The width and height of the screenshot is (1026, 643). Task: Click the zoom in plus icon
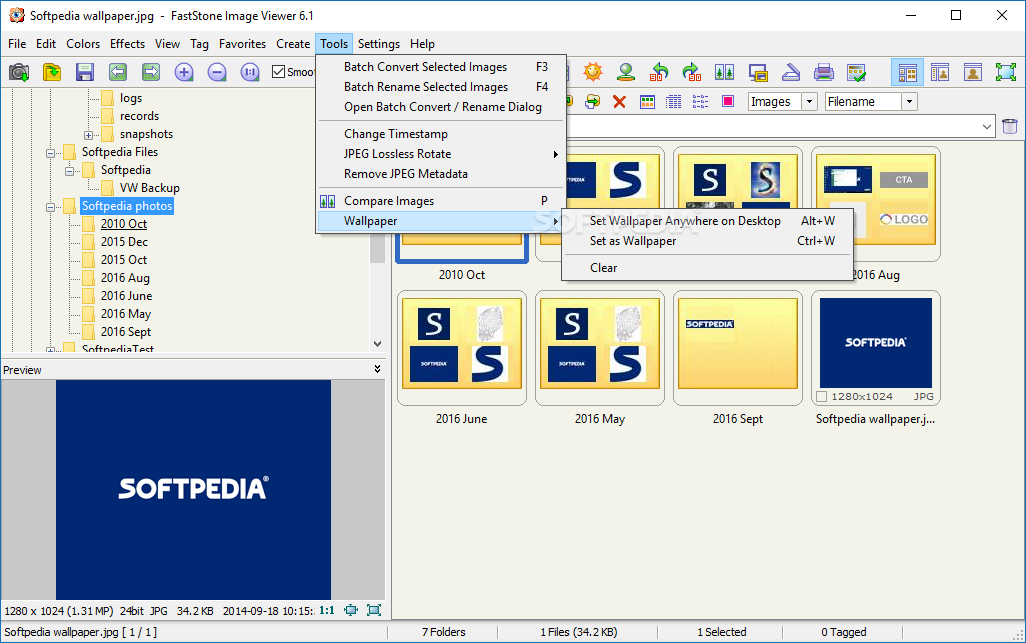coord(184,72)
